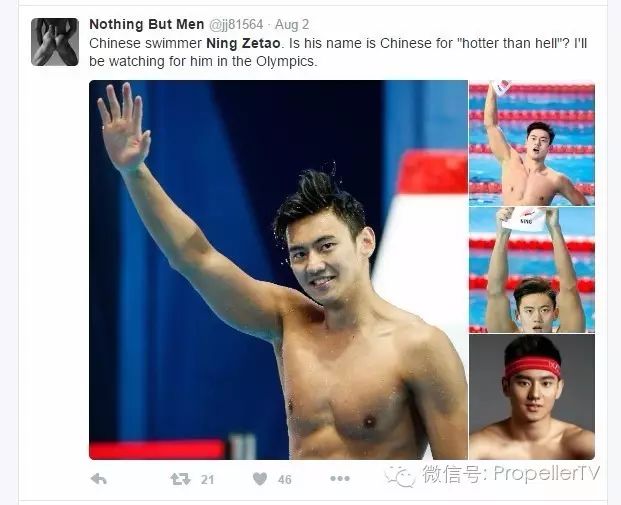The image size is (621, 505).
Task: Click the "hotter than hell" tweet text
Action: pos(509,43)
